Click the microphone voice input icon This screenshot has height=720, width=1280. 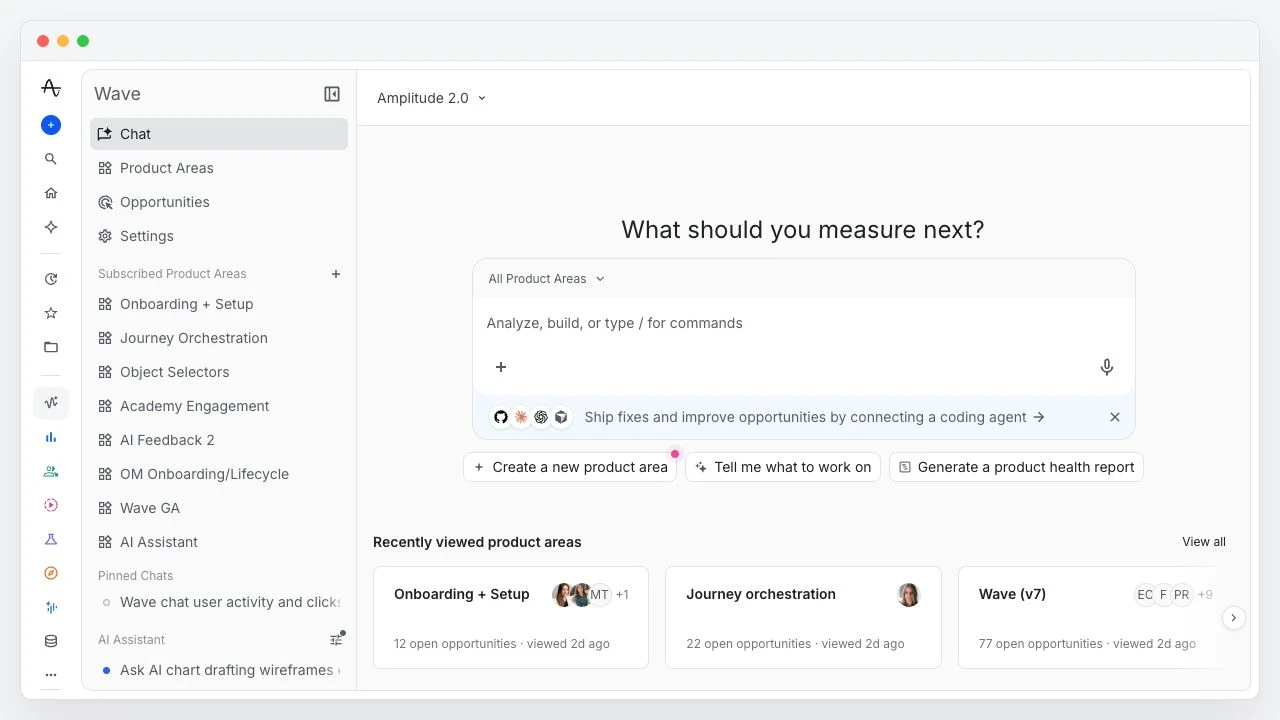[x=1107, y=367]
